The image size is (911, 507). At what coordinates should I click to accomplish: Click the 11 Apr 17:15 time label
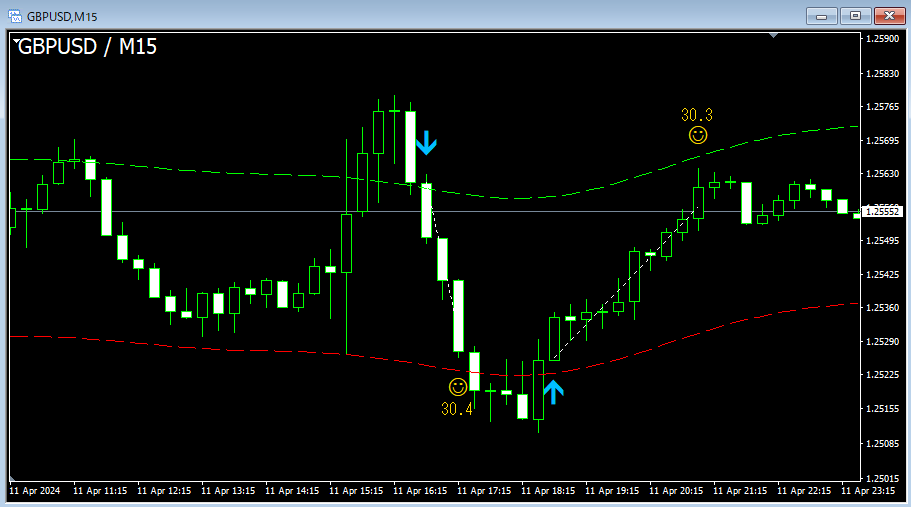coord(484,491)
